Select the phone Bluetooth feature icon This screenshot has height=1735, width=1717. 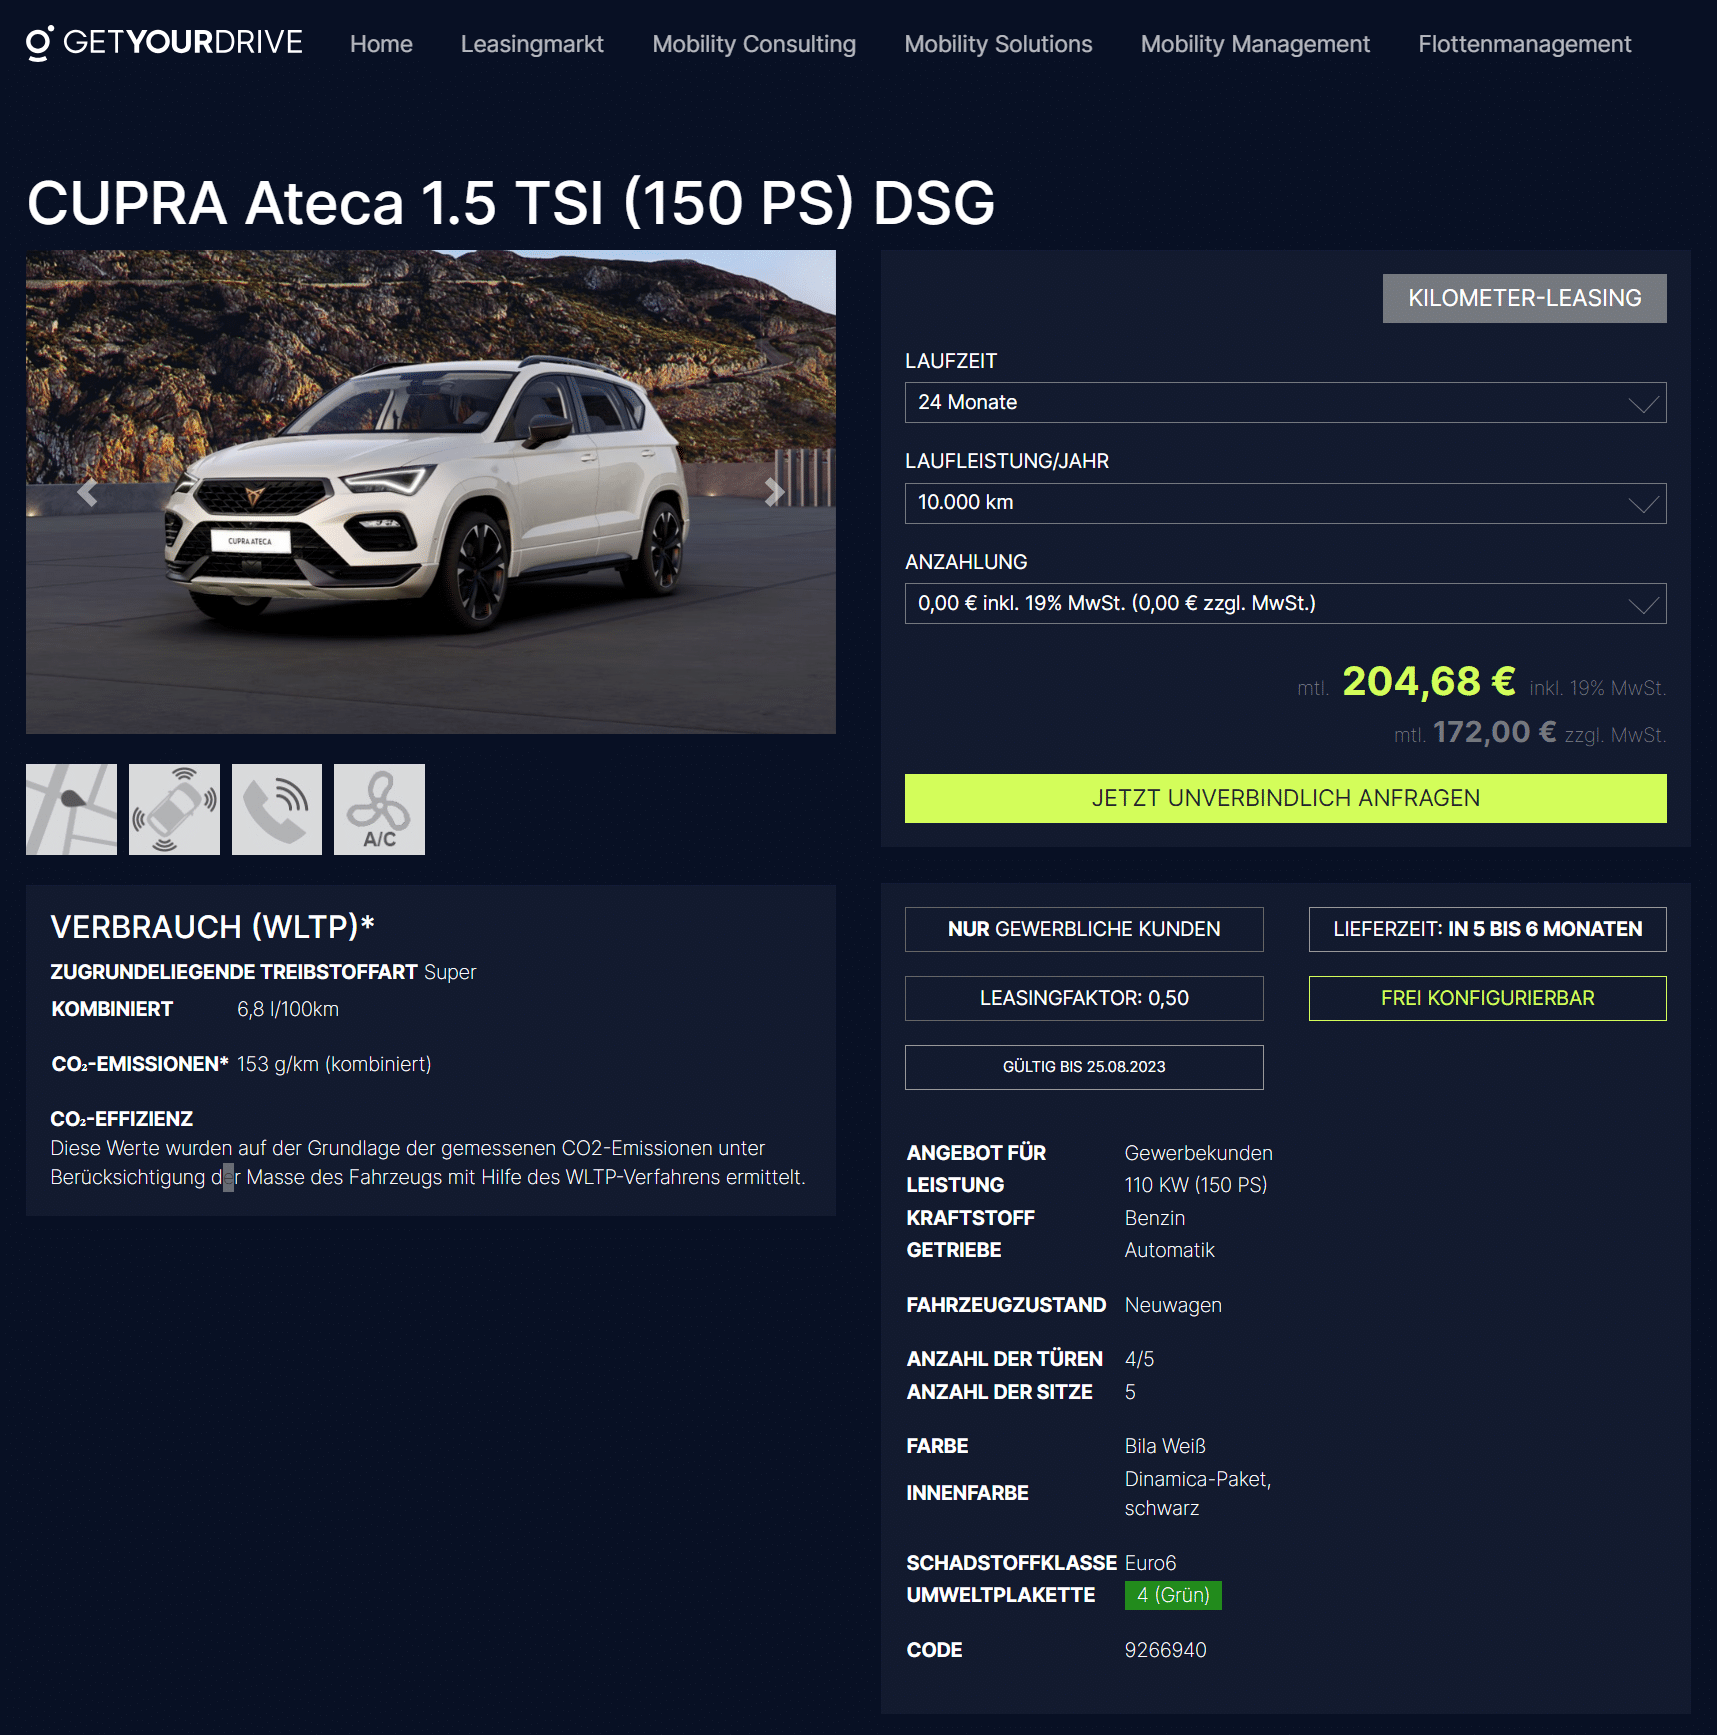(x=277, y=809)
